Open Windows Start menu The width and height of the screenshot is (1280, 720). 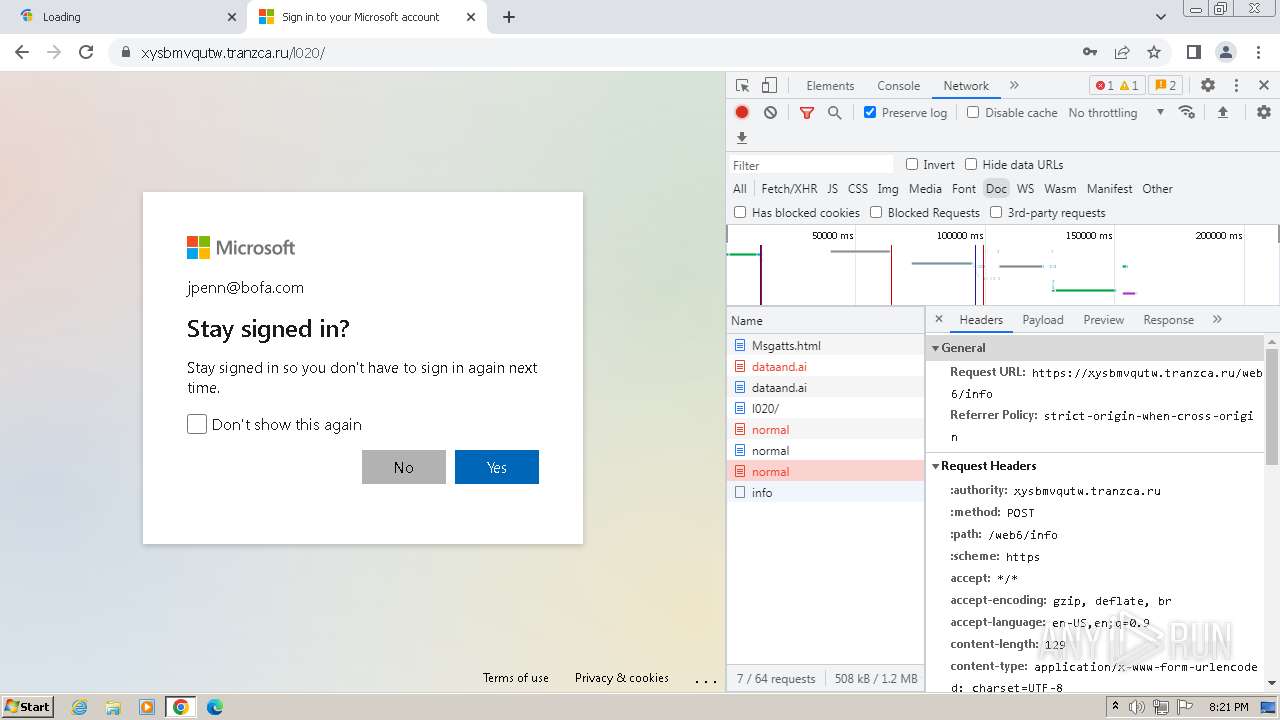click(x=27, y=707)
